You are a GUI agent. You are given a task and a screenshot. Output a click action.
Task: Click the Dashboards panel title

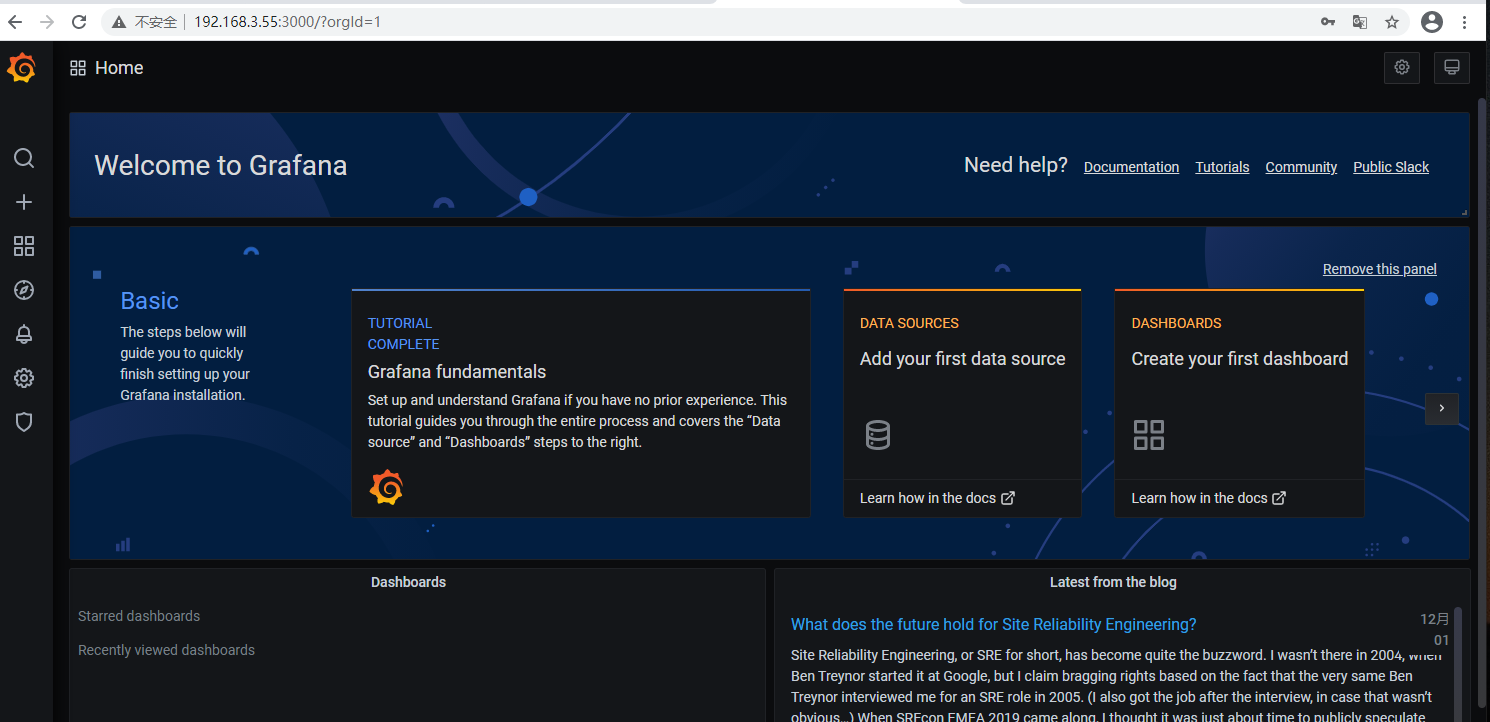[x=408, y=582]
